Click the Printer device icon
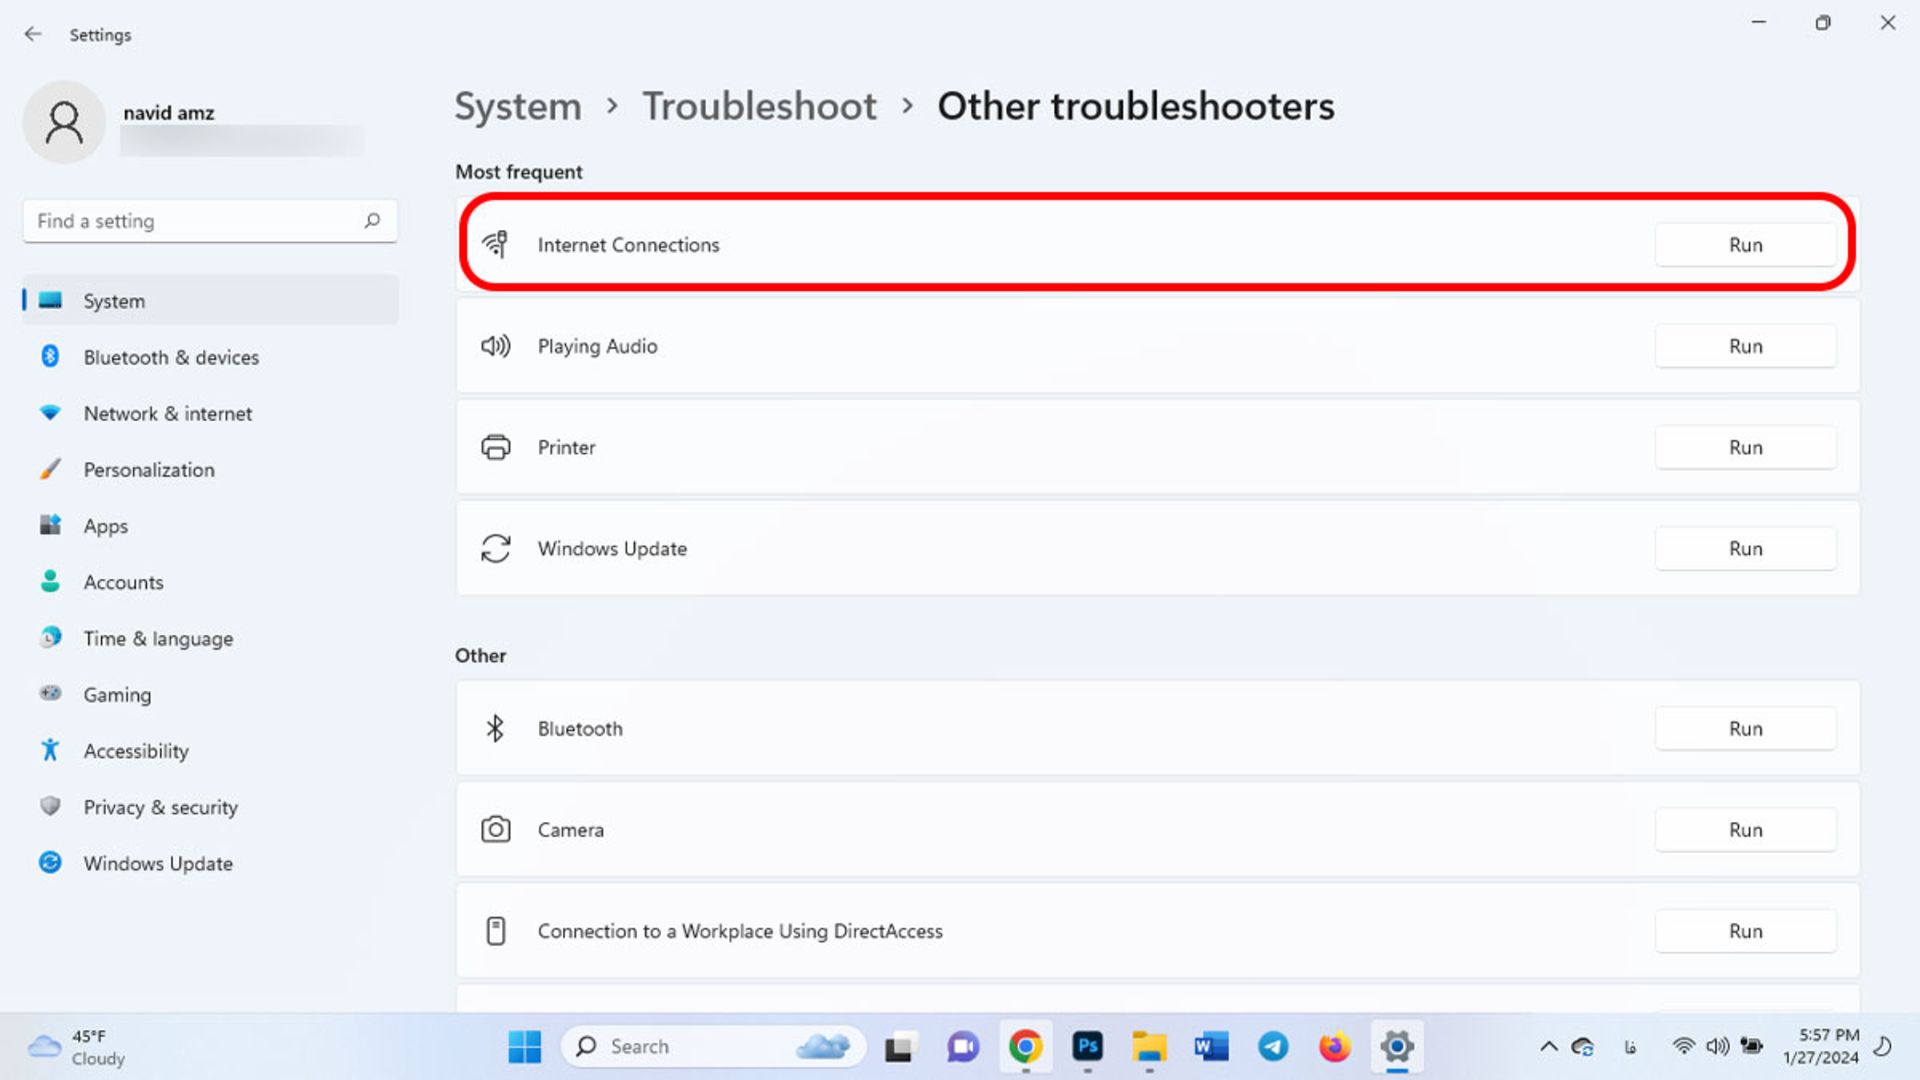Viewport: 1920px width, 1080px height. tap(495, 446)
